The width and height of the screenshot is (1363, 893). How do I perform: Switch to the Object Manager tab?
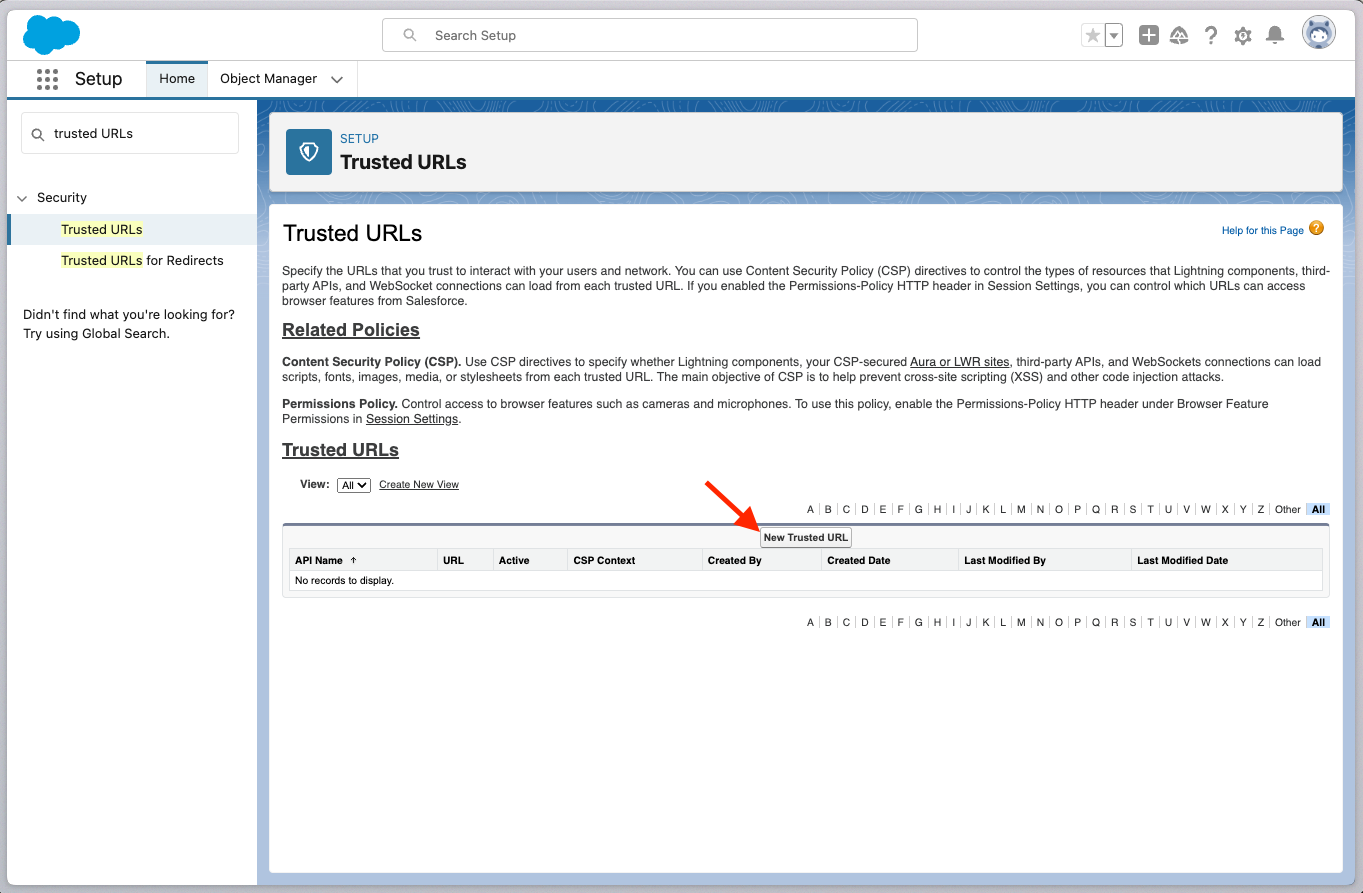click(x=268, y=79)
